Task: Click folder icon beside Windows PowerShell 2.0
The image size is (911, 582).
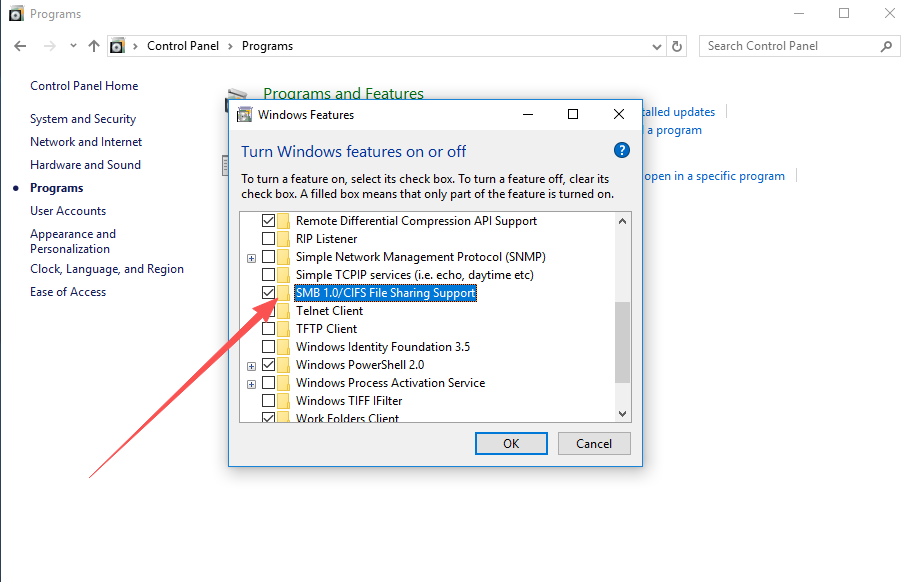Action: click(x=284, y=365)
